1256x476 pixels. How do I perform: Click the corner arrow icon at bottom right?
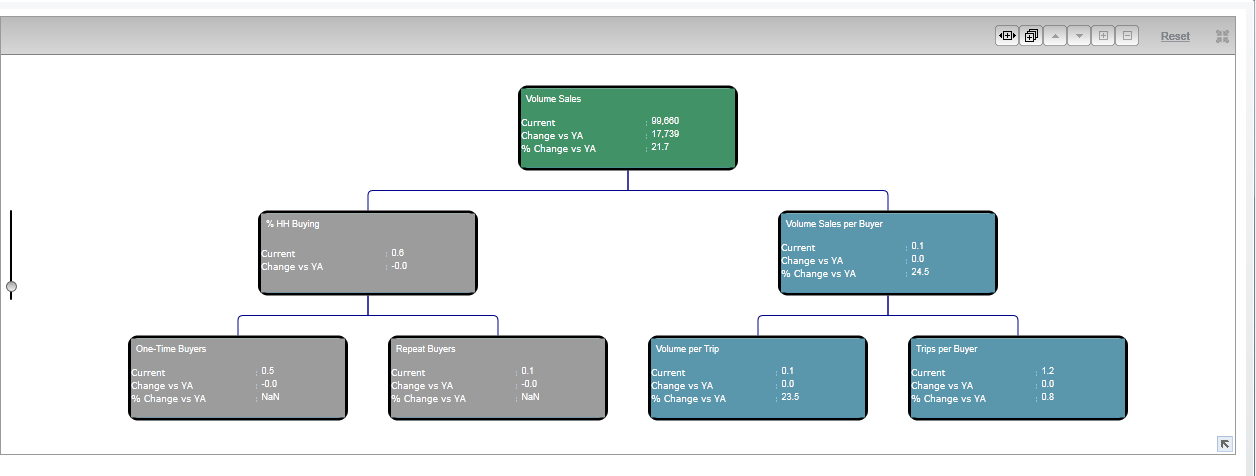pos(1225,444)
